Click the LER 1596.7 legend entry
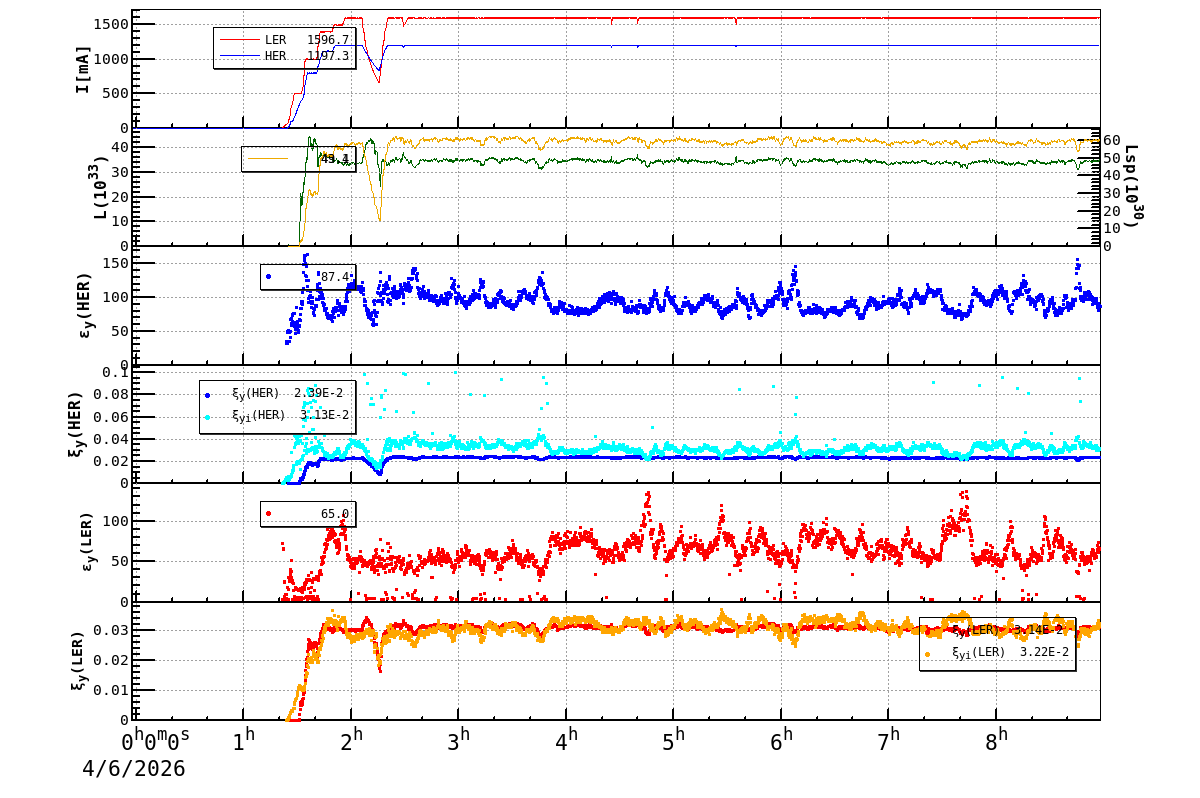This screenshot has width=1200, height=798. click(284, 40)
